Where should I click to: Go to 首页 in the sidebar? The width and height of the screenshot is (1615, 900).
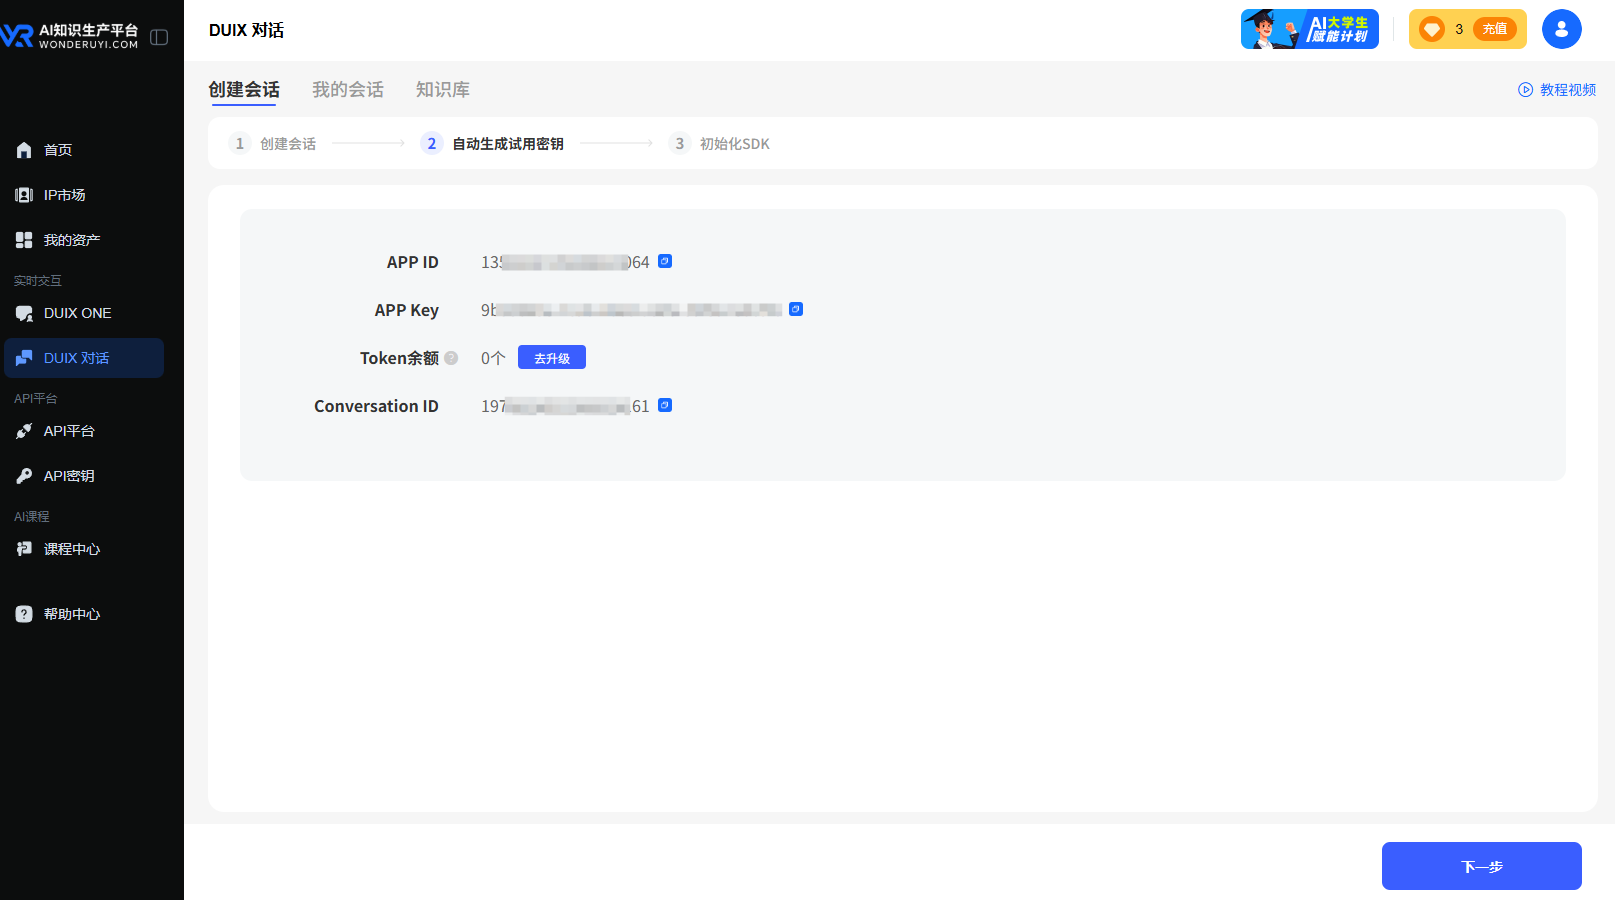[58, 150]
